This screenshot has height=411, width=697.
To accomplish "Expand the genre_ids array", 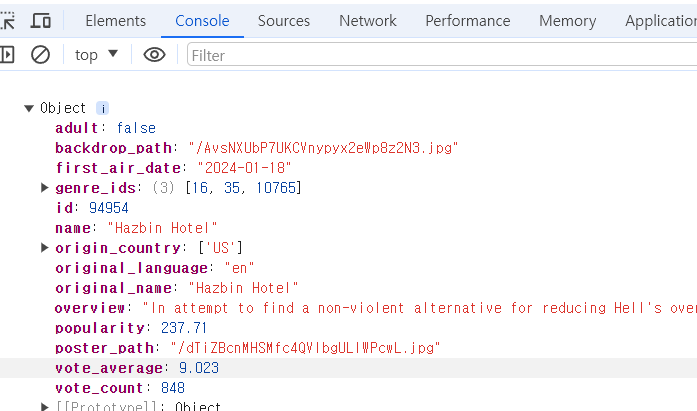I will coord(44,188).
